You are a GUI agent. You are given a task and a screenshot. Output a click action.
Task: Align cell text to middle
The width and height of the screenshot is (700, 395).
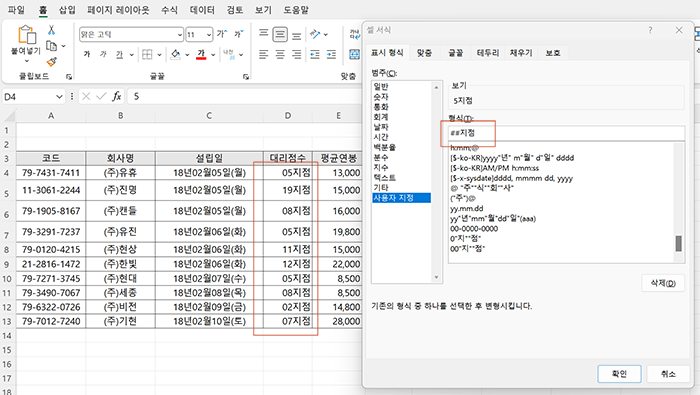pos(280,34)
